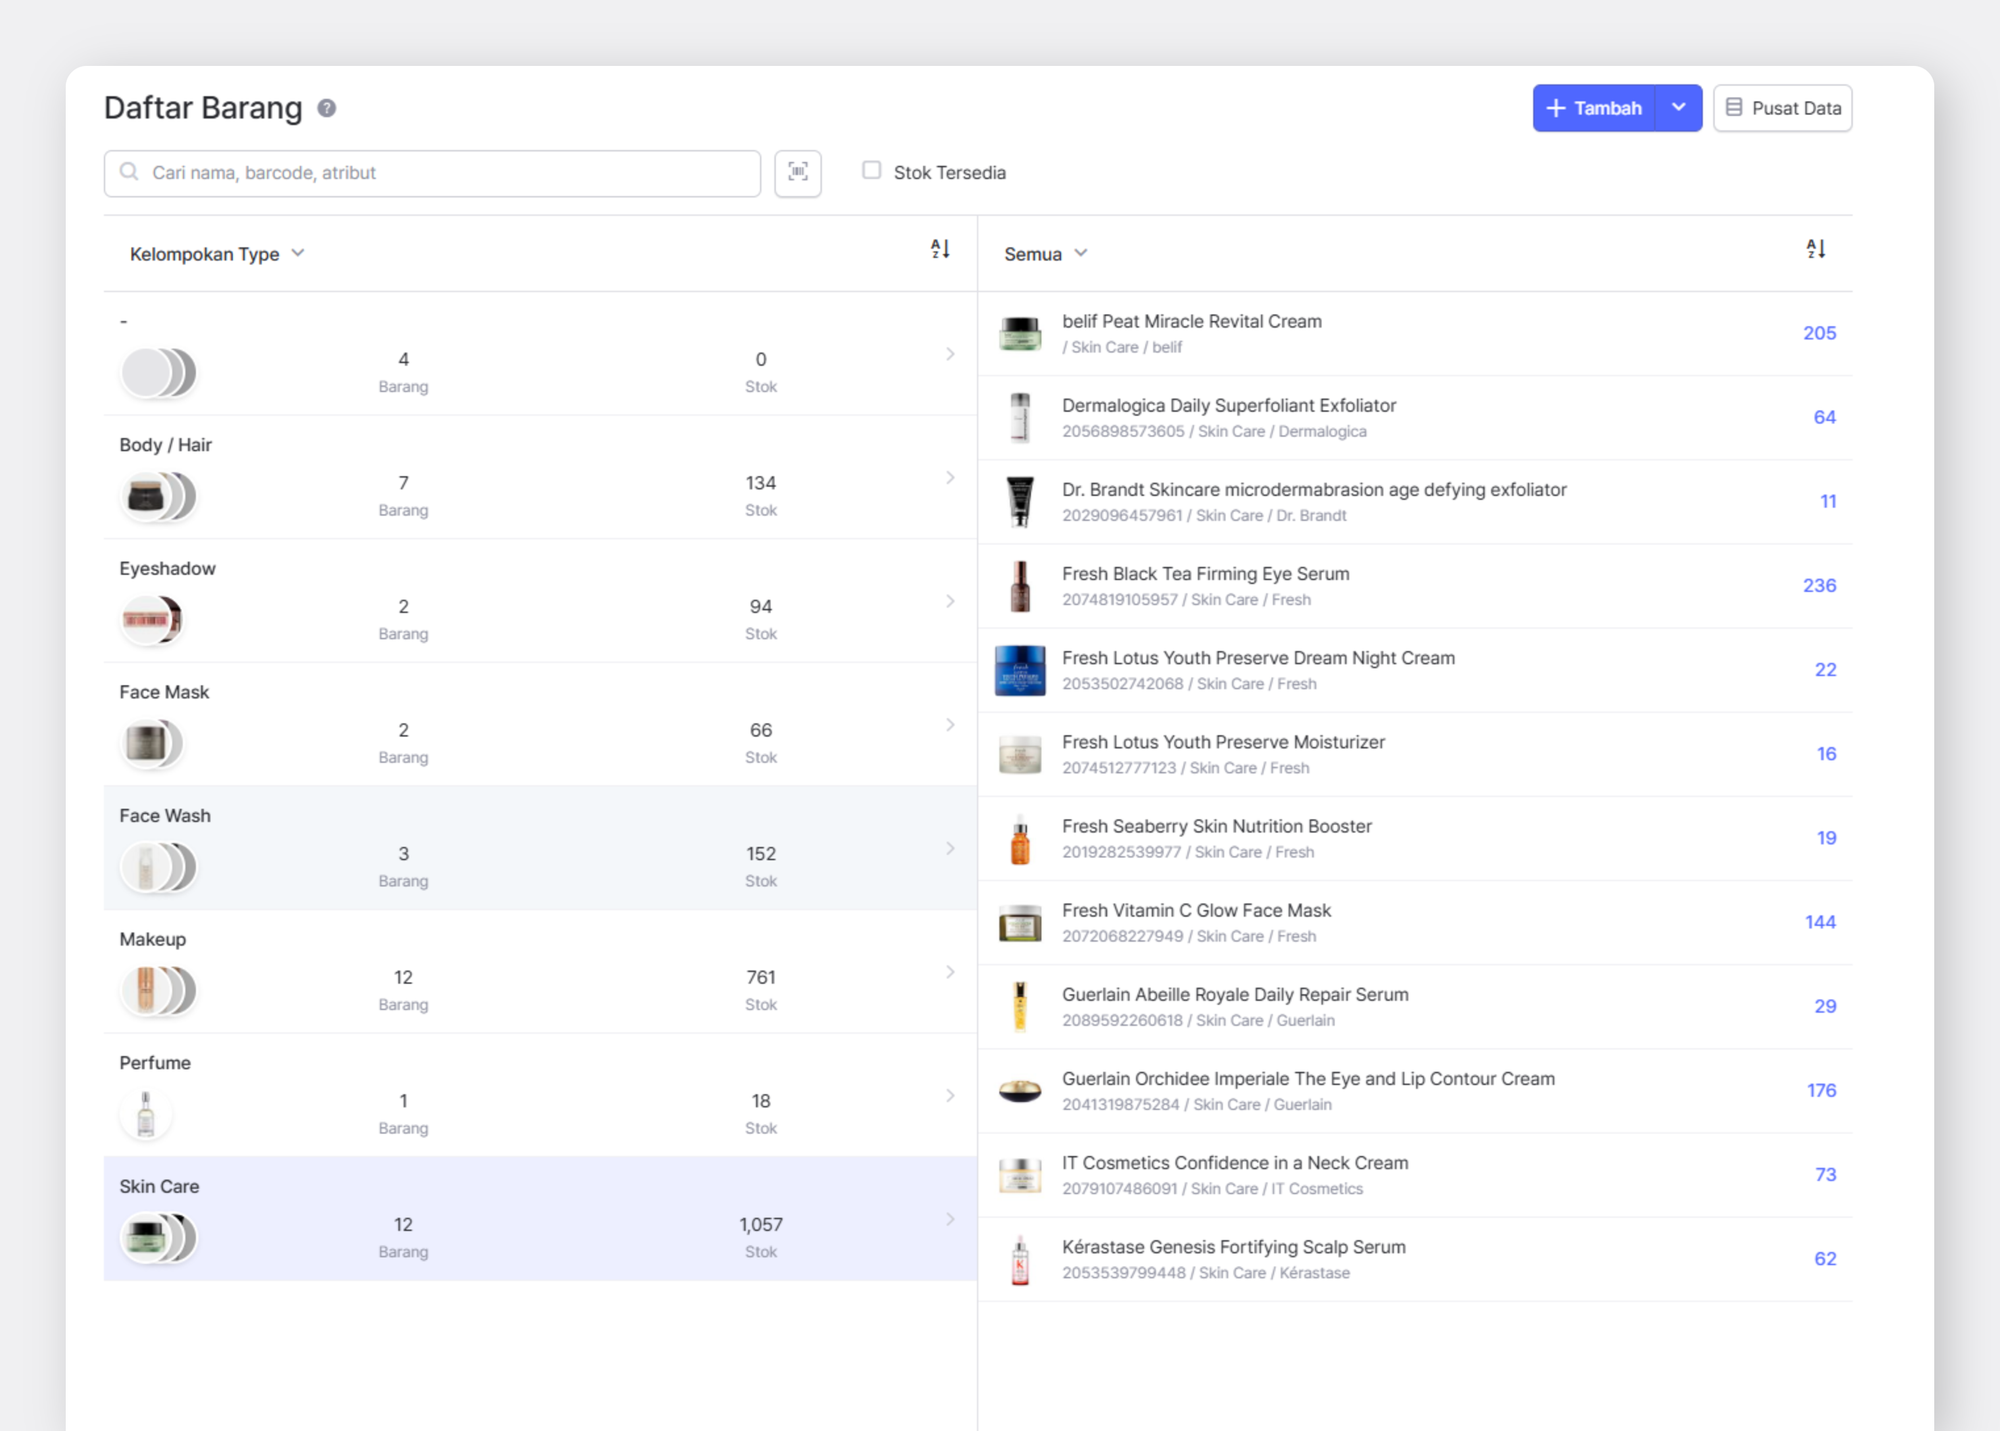Click Fresh Seaberry Booster product image
2000x1431 pixels.
pyautogui.click(x=1020, y=838)
